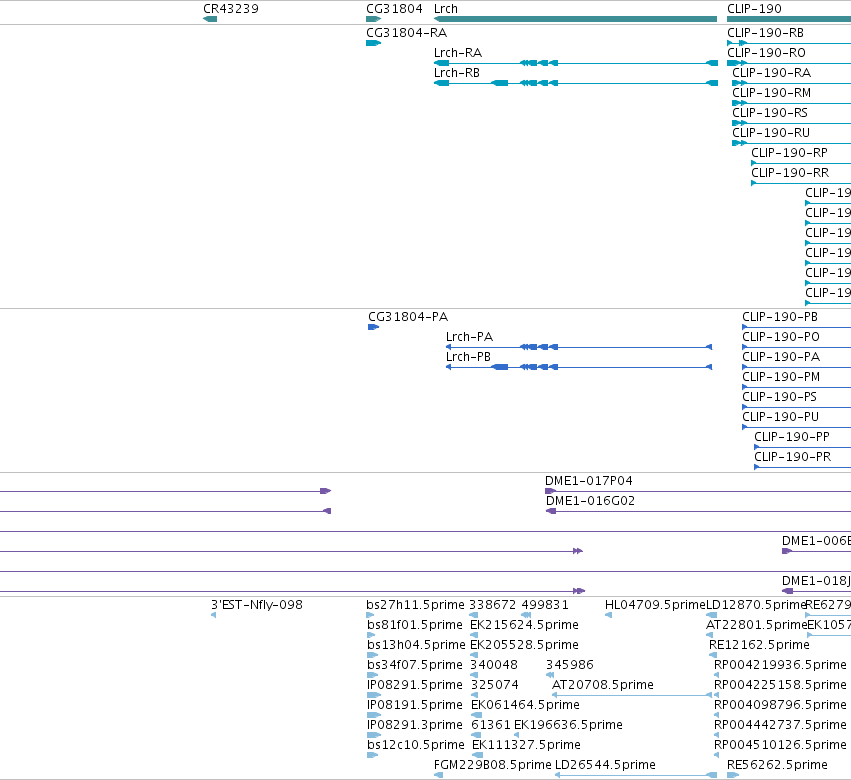Click the CR43239 gene label
851x780 pixels.
(x=231, y=9)
